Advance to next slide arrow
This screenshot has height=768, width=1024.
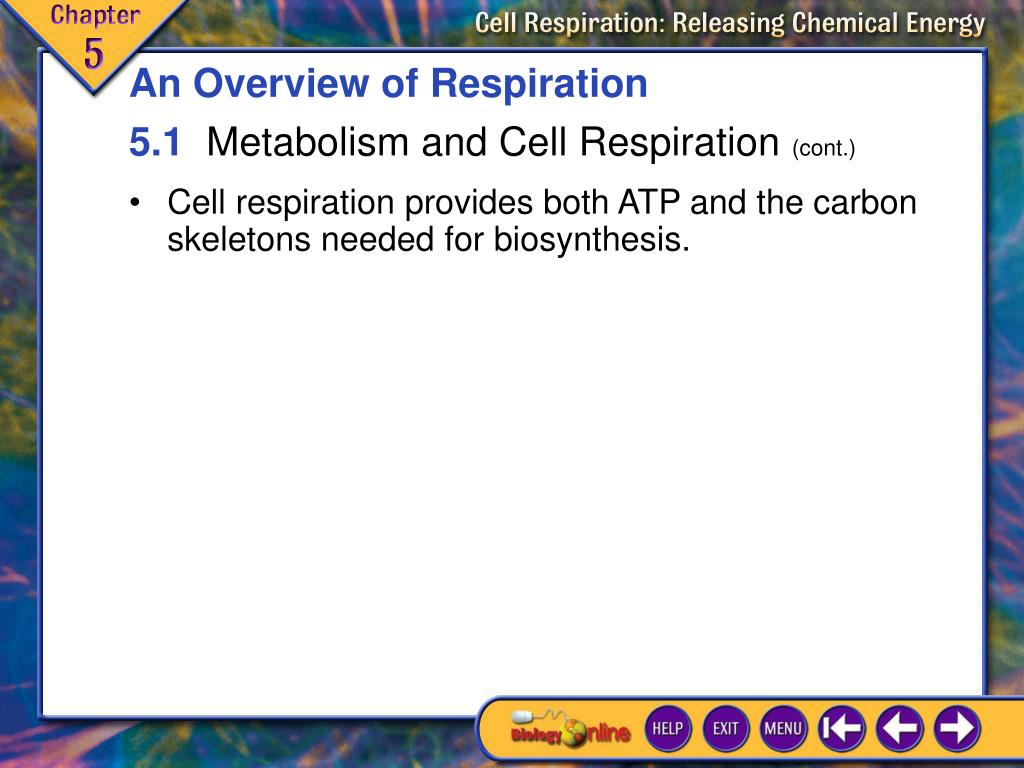point(957,728)
